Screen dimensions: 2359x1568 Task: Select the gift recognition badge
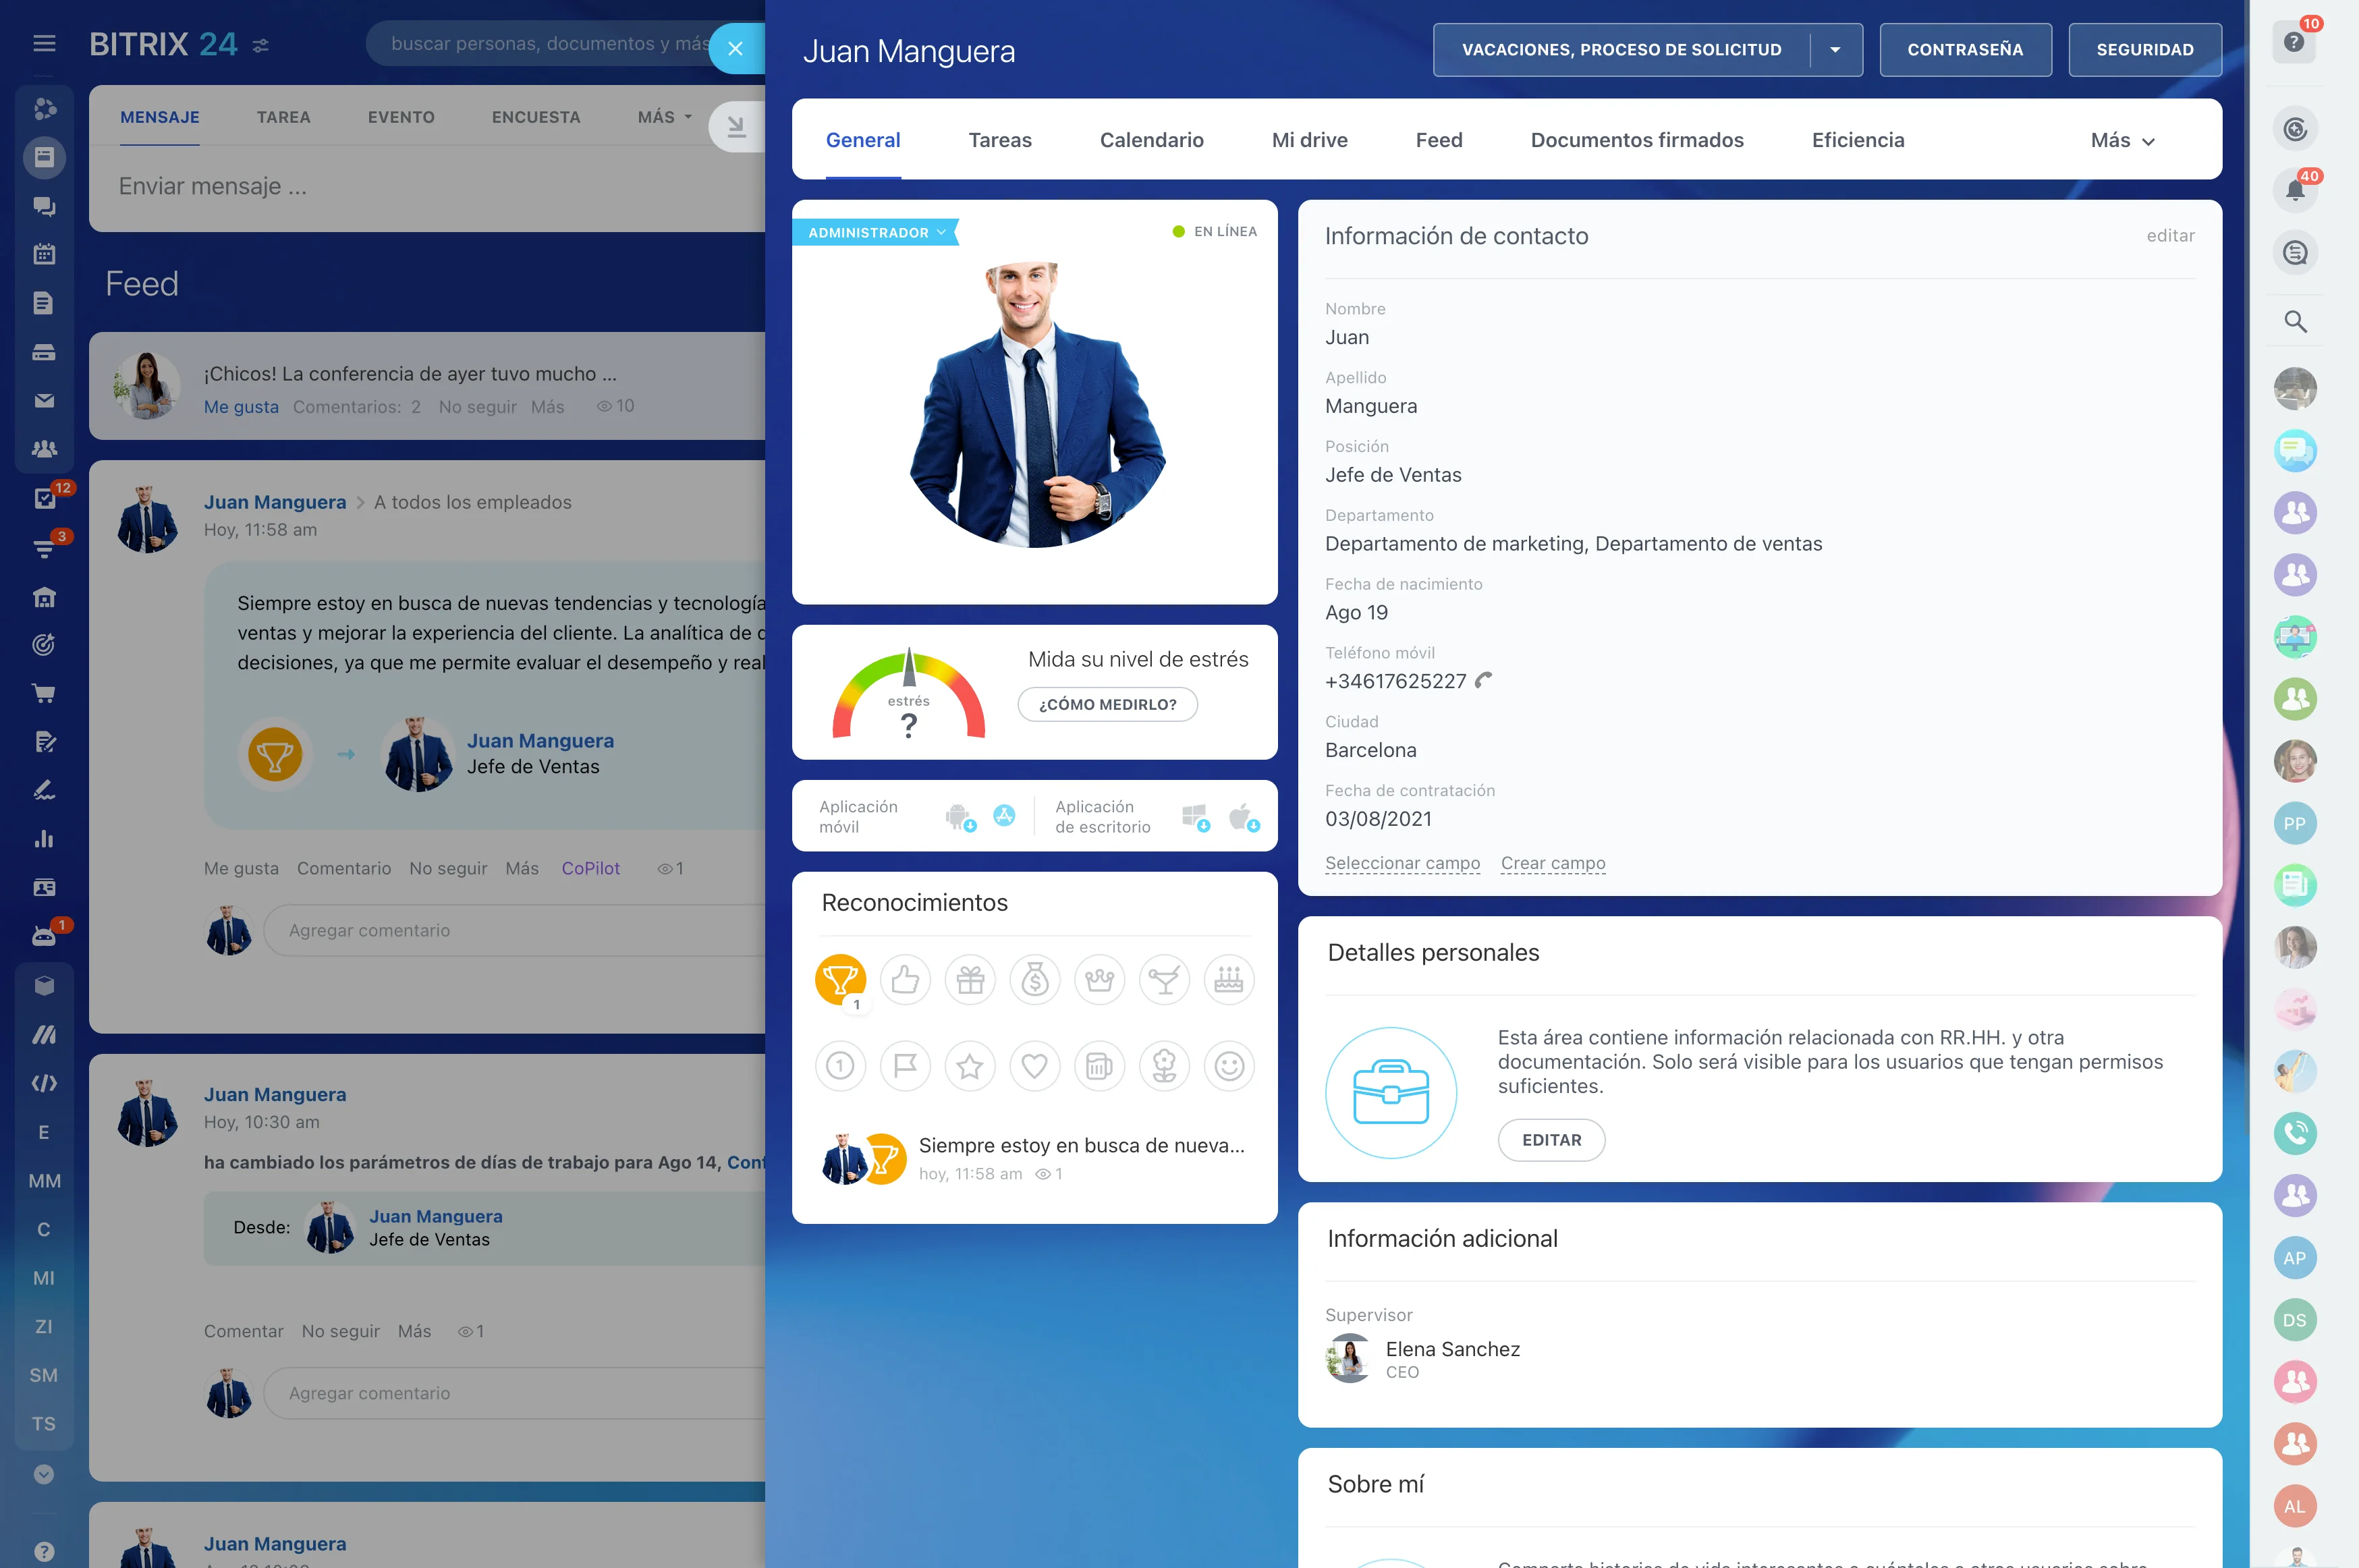[x=970, y=979]
